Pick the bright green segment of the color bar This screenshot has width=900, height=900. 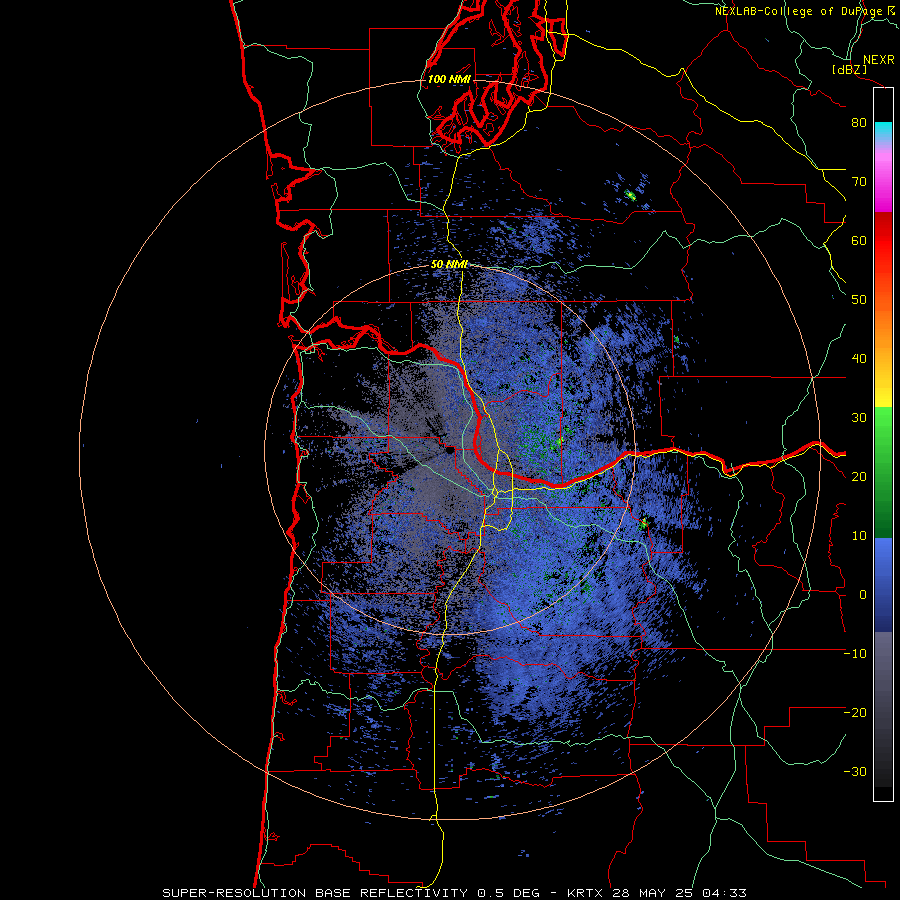[x=883, y=436]
